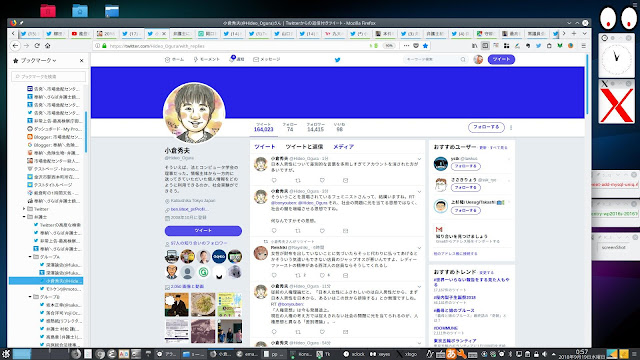Open the bookmarks sidebar title dropdown
640x360 pixels.
point(38,60)
